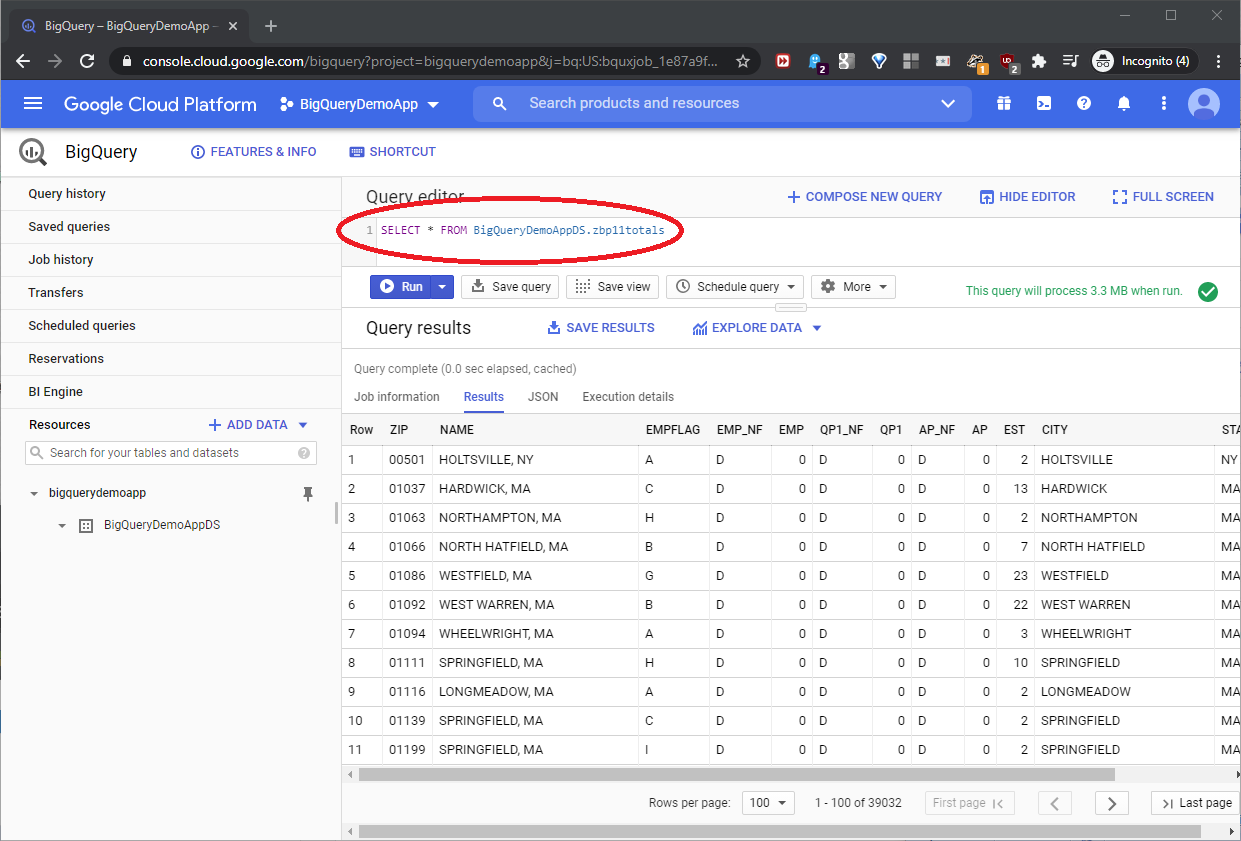Open the BigQueryDemoApp project selector

(360, 104)
